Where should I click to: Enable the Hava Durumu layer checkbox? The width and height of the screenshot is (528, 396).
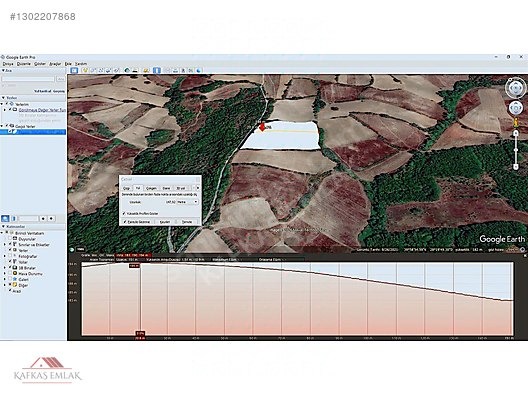(10, 273)
